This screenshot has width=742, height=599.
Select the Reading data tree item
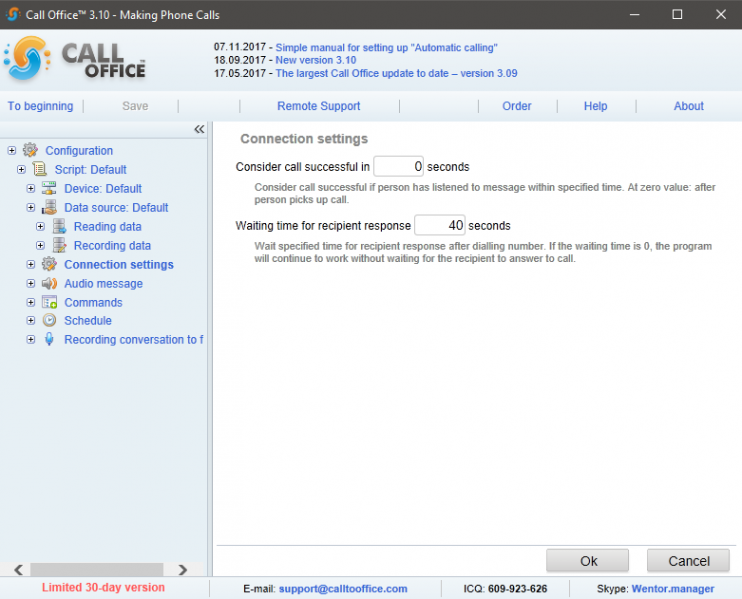107,226
